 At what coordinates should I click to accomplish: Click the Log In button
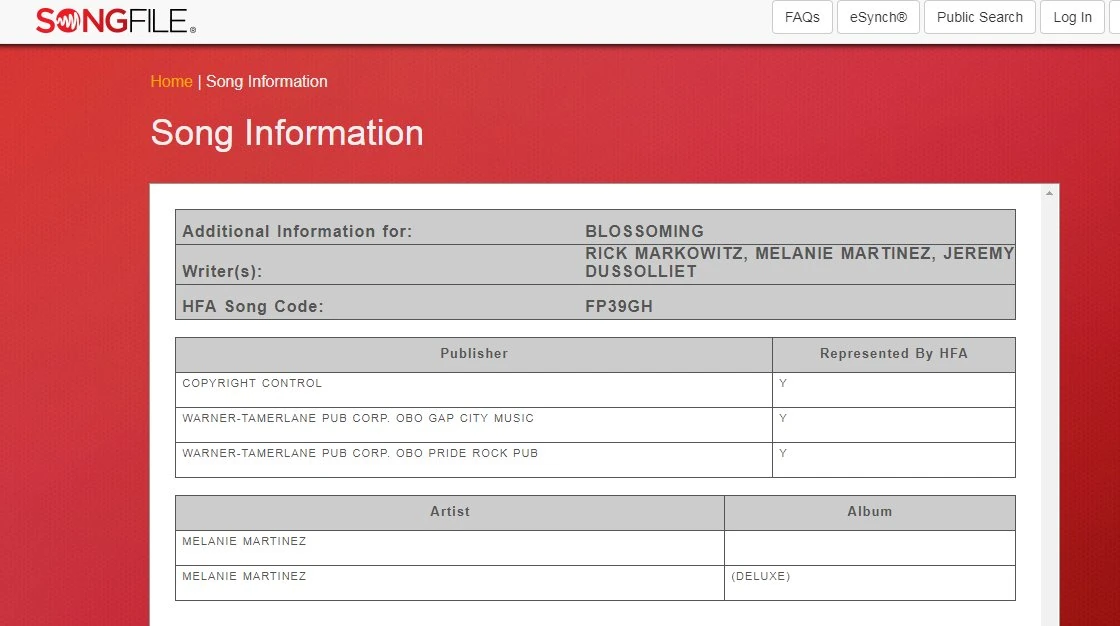point(1072,17)
